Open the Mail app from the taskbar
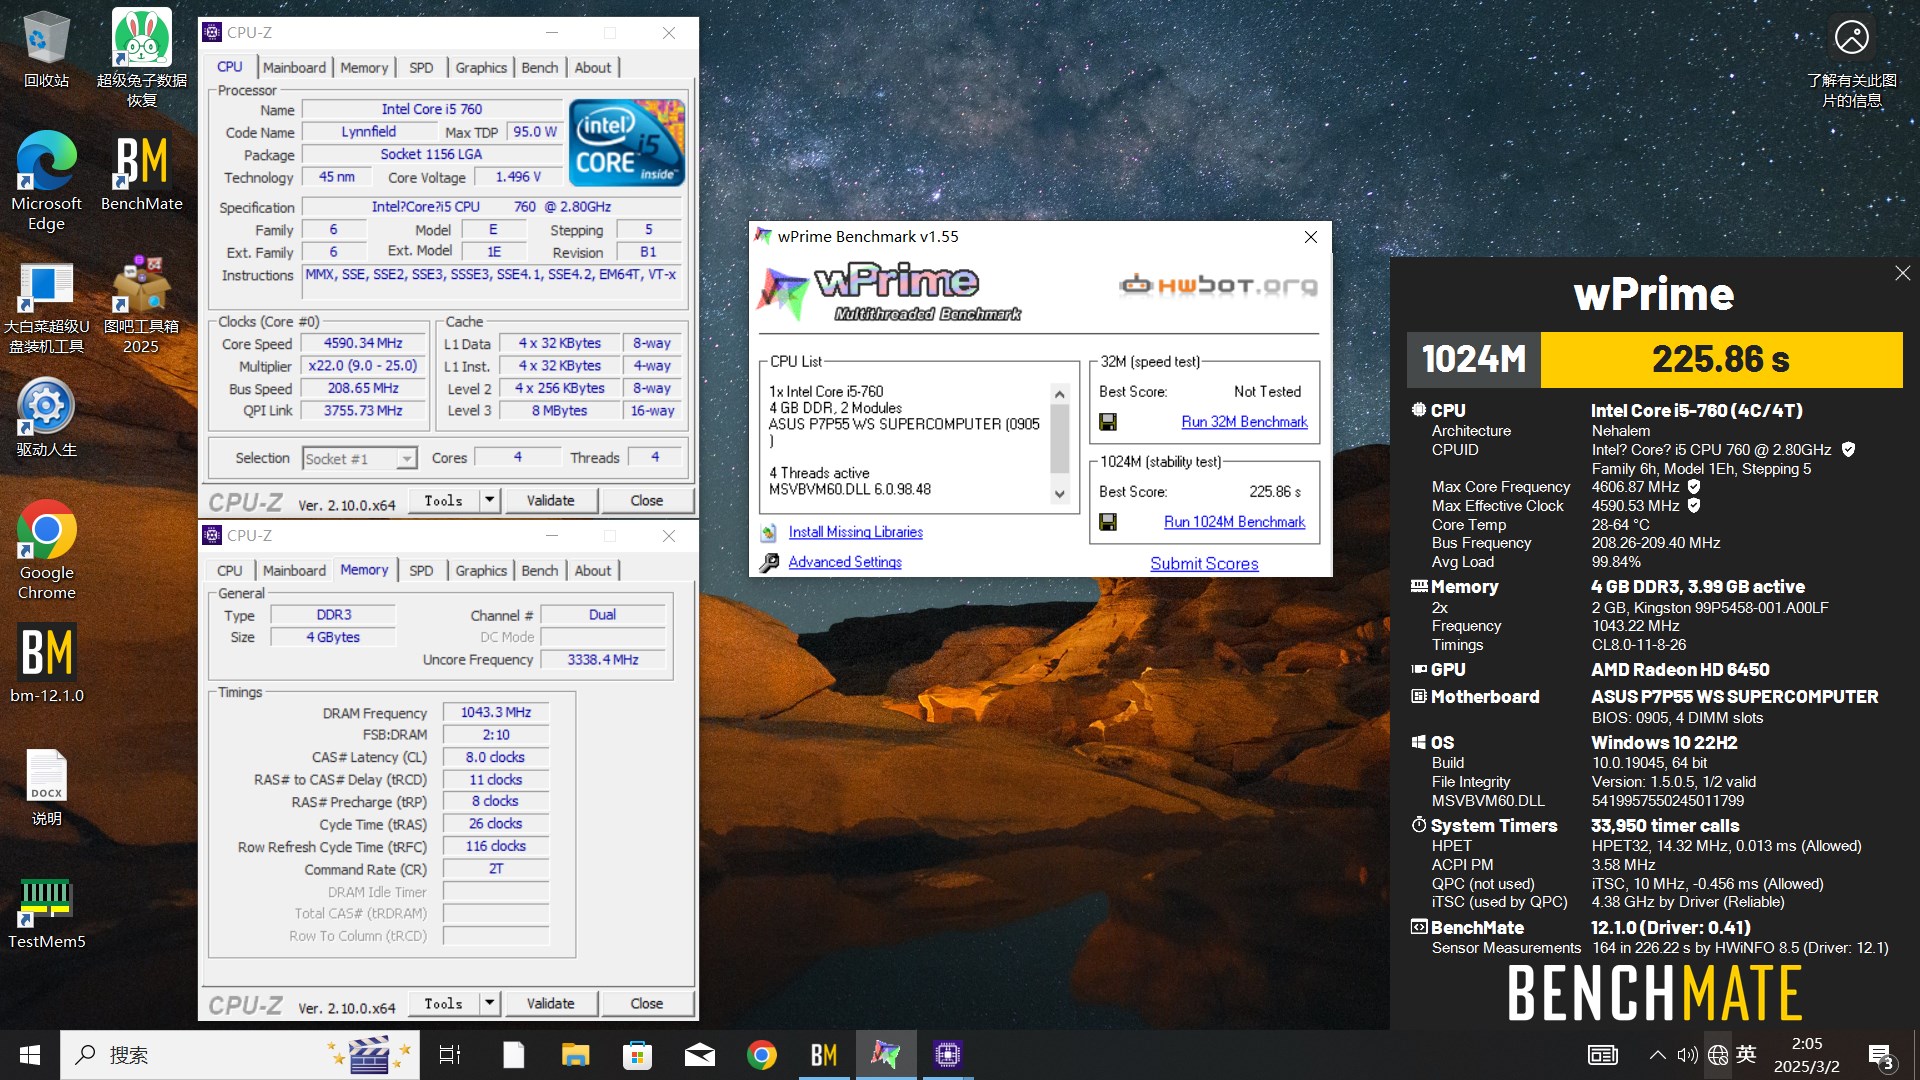This screenshot has width=1920, height=1080. pos(699,1055)
